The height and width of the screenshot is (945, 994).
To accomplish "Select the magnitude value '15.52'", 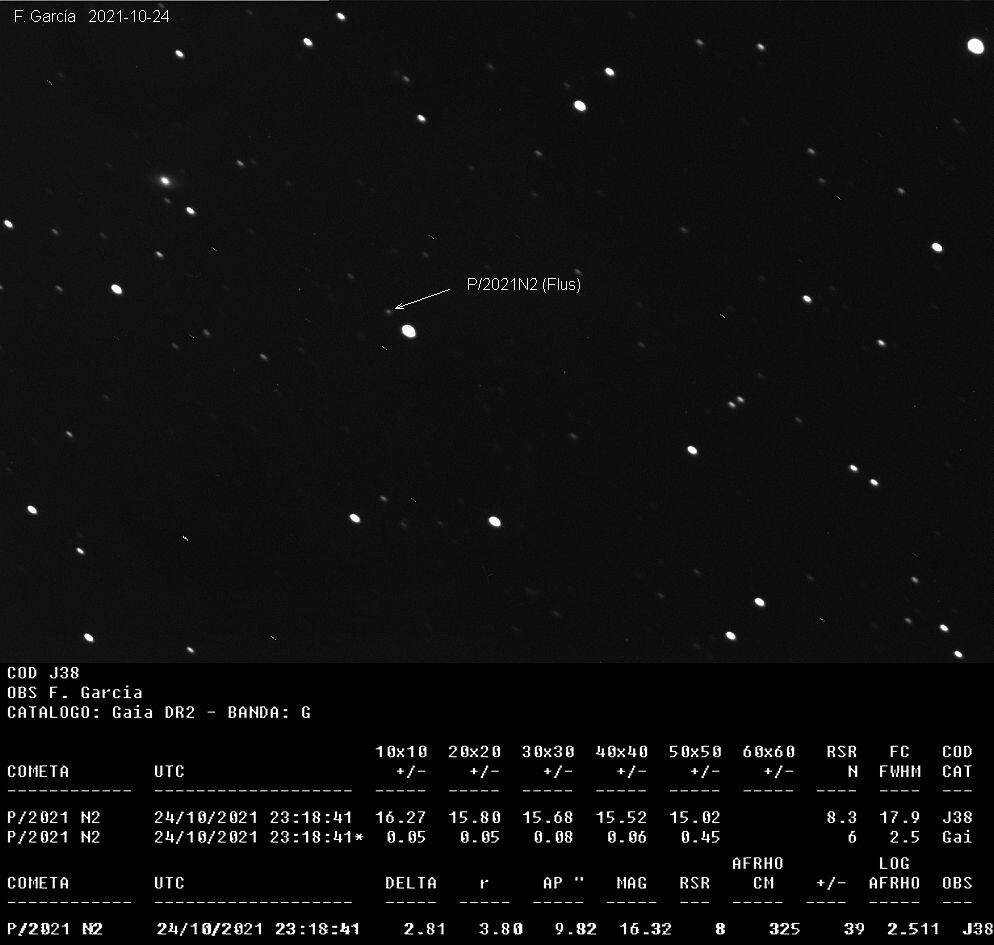I will [622, 818].
